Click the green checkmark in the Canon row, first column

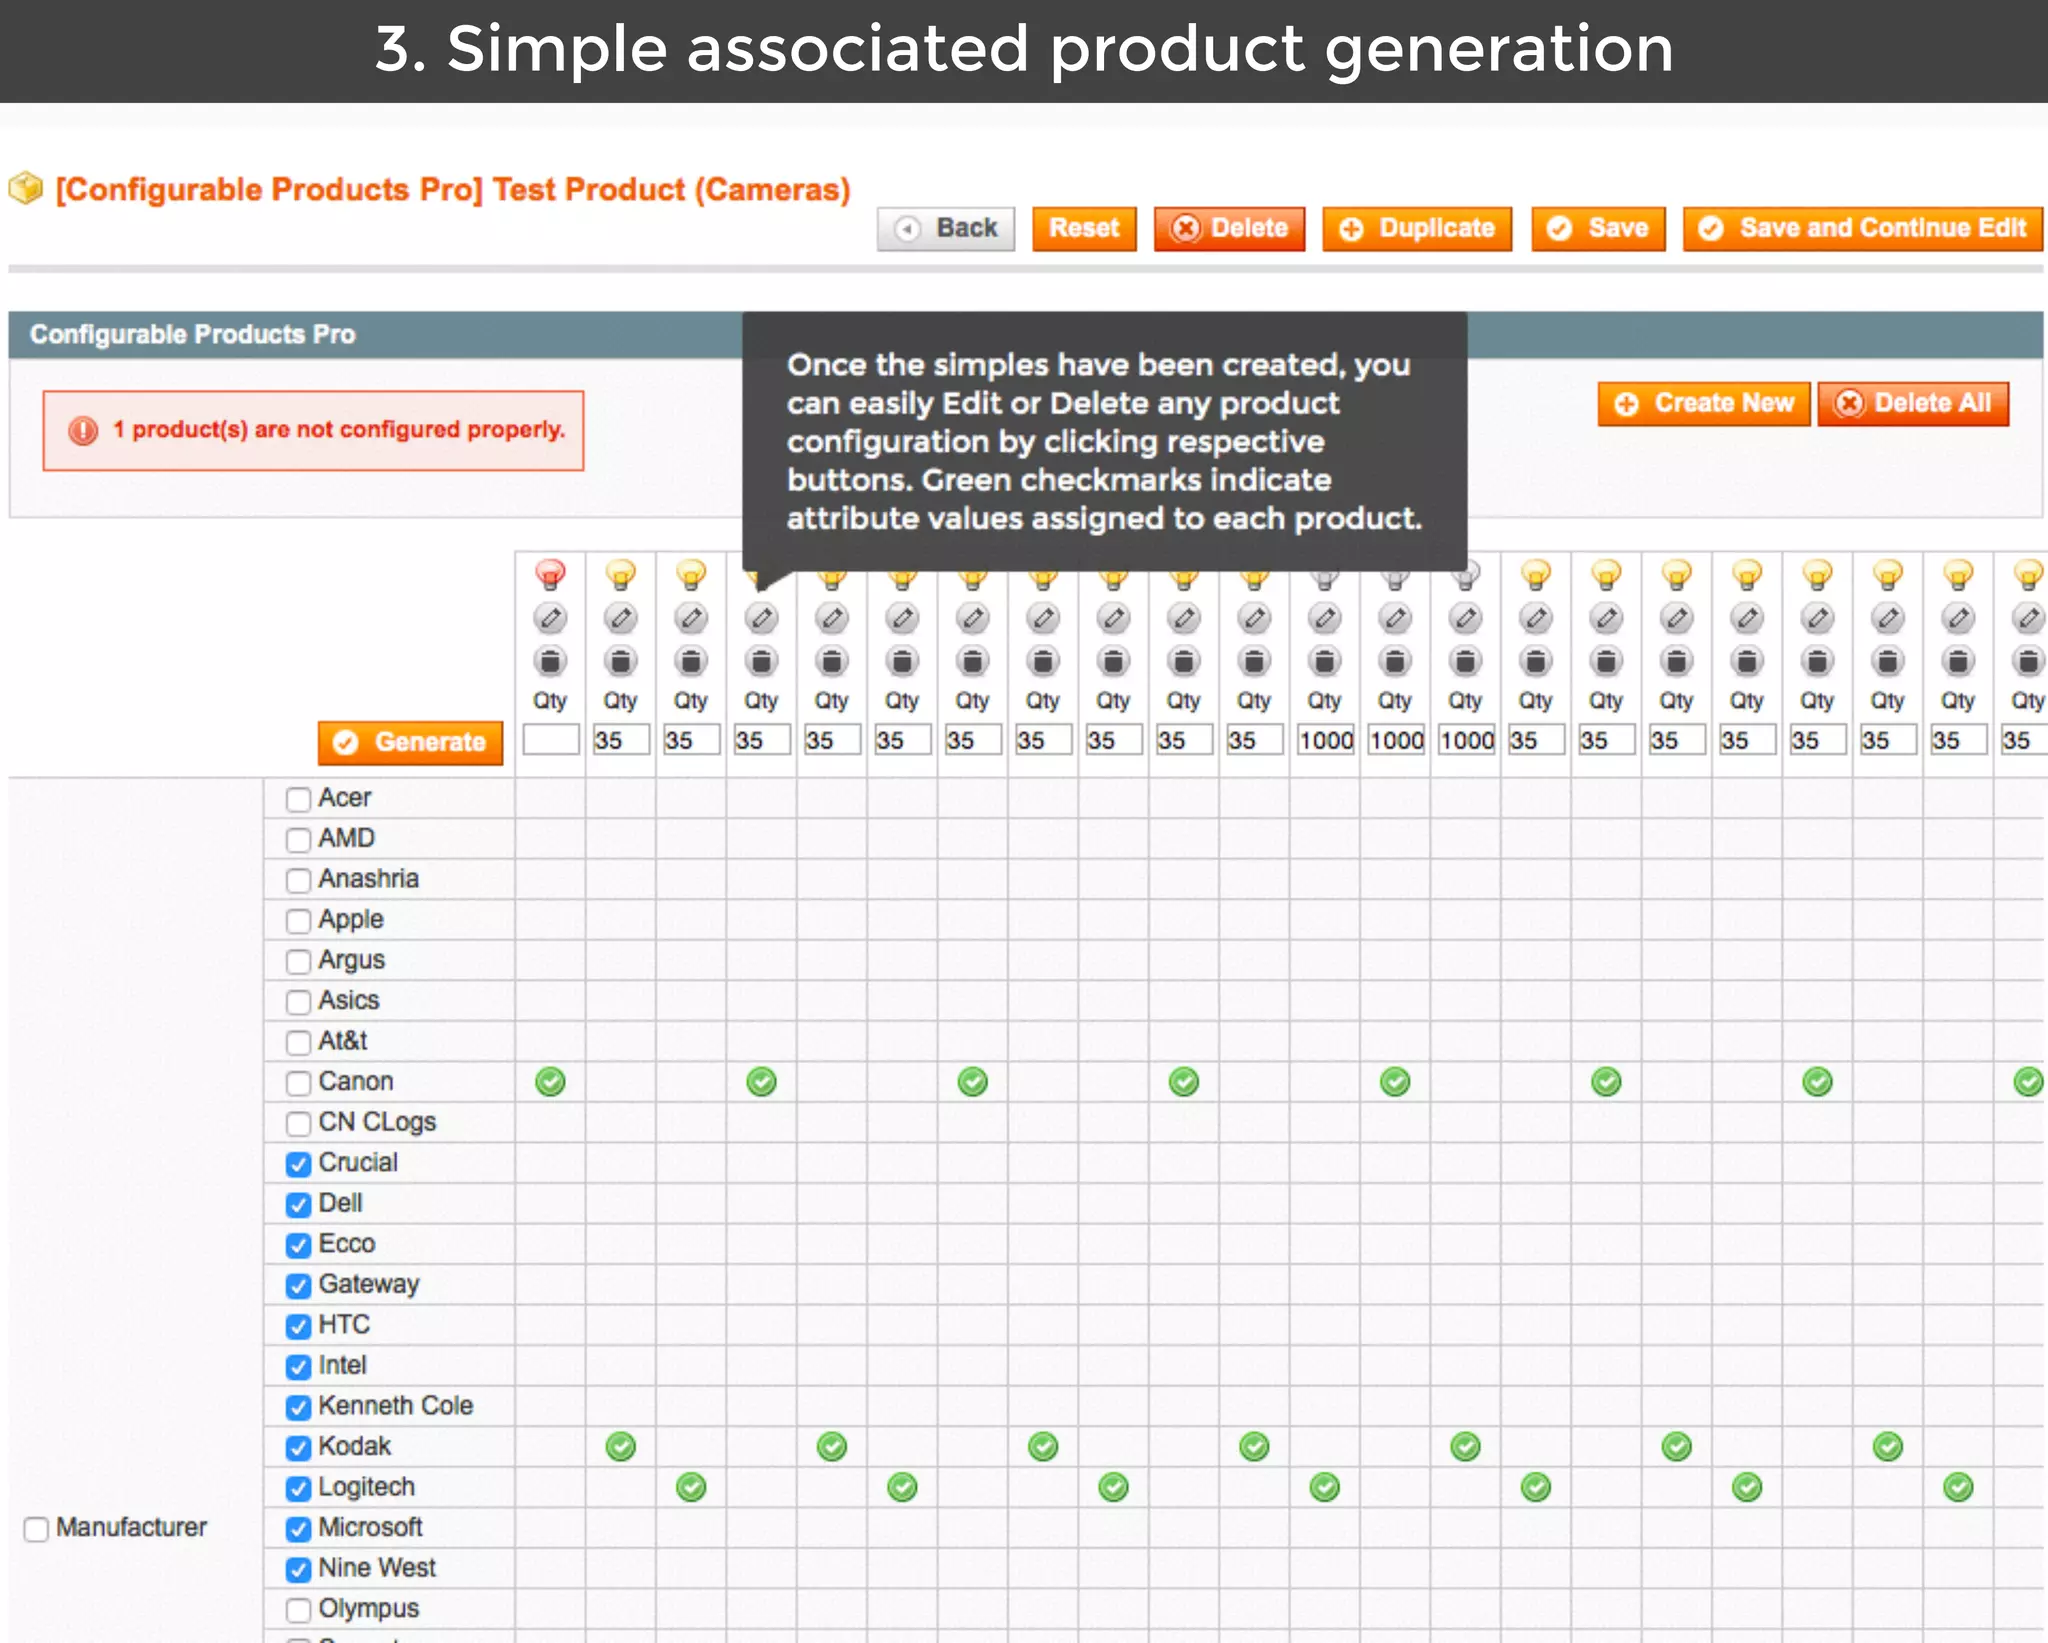tap(550, 1081)
